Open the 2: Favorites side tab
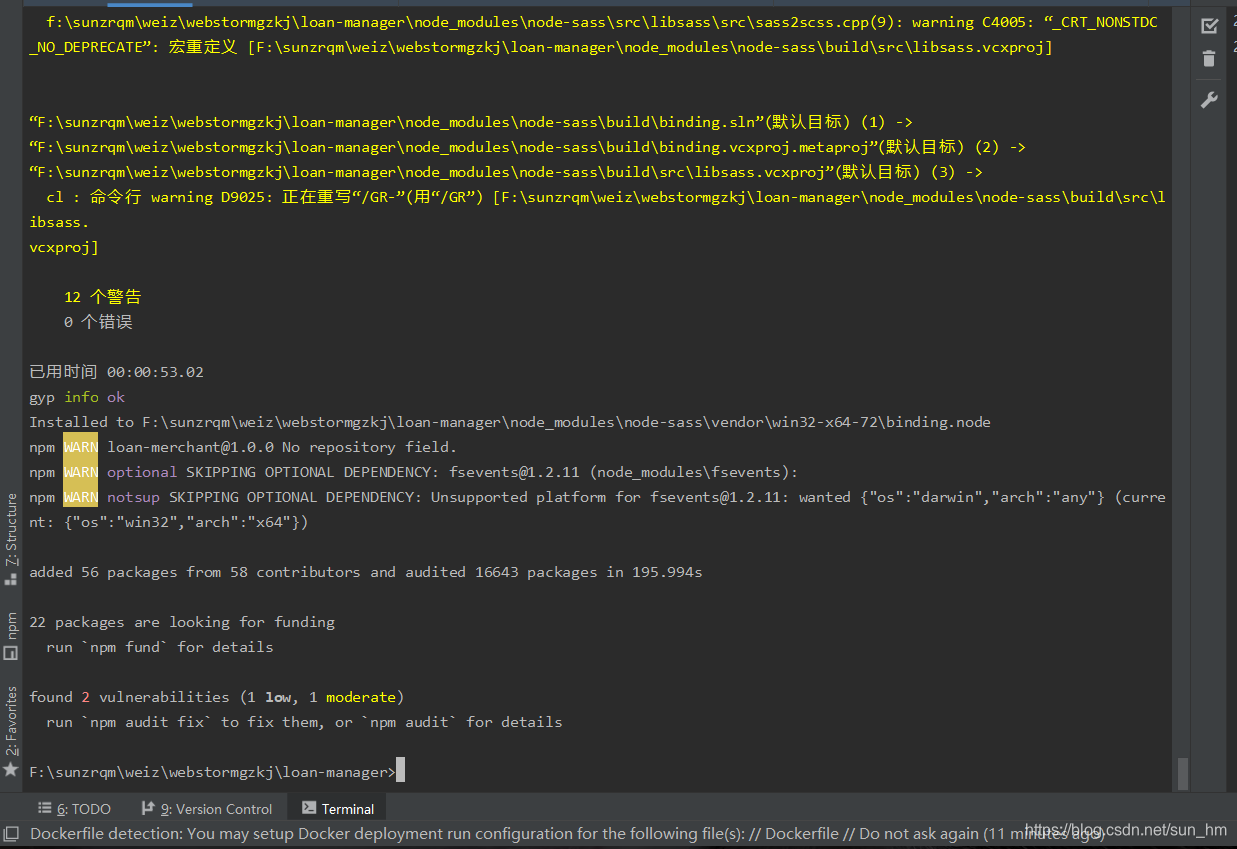Viewport: 1237px width, 849px height. pyautogui.click(x=11, y=721)
